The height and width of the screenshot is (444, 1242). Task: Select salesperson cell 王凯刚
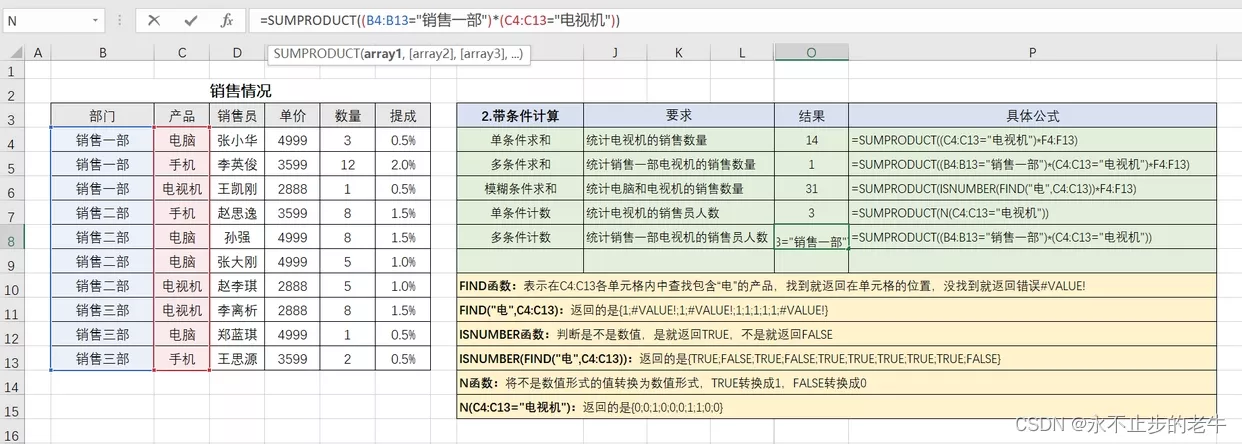(237, 189)
